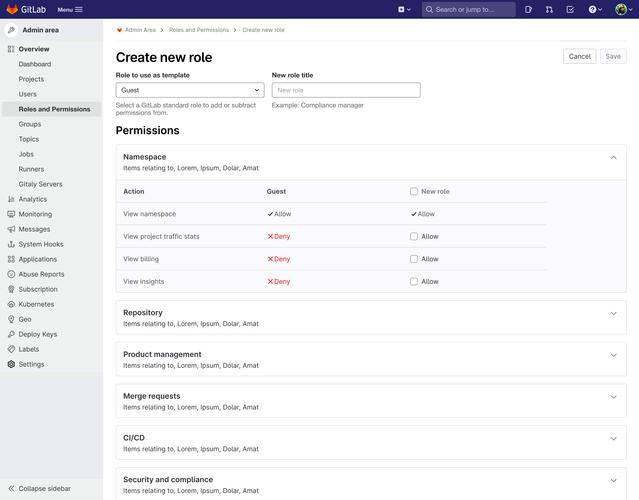Click the Action column header
The image size is (639, 500).
point(134,191)
